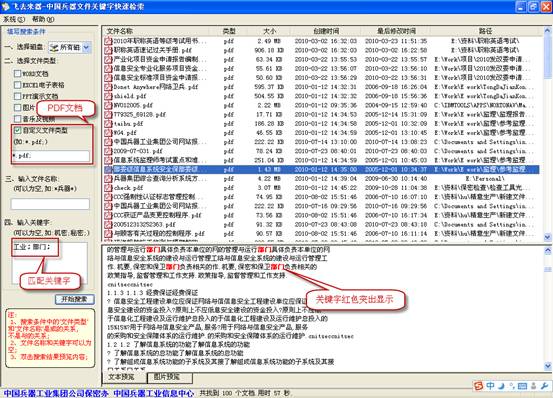The image size is (553, 398).
Task: Toggle the 中 Chinese input mode icon
Action: coord(490,386)
